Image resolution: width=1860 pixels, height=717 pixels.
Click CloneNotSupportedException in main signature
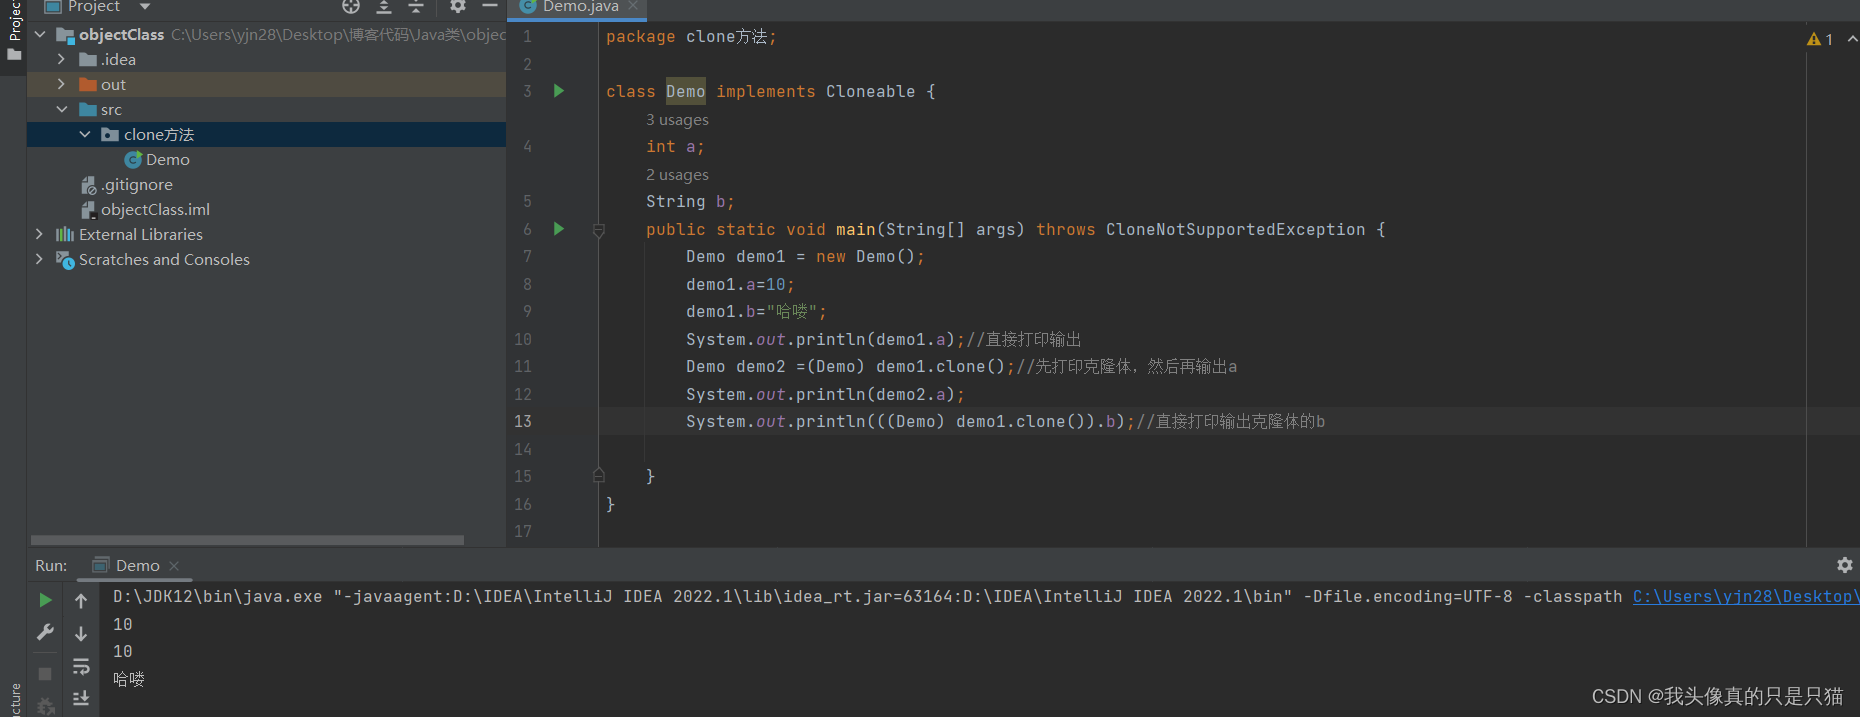point(1235,230)
